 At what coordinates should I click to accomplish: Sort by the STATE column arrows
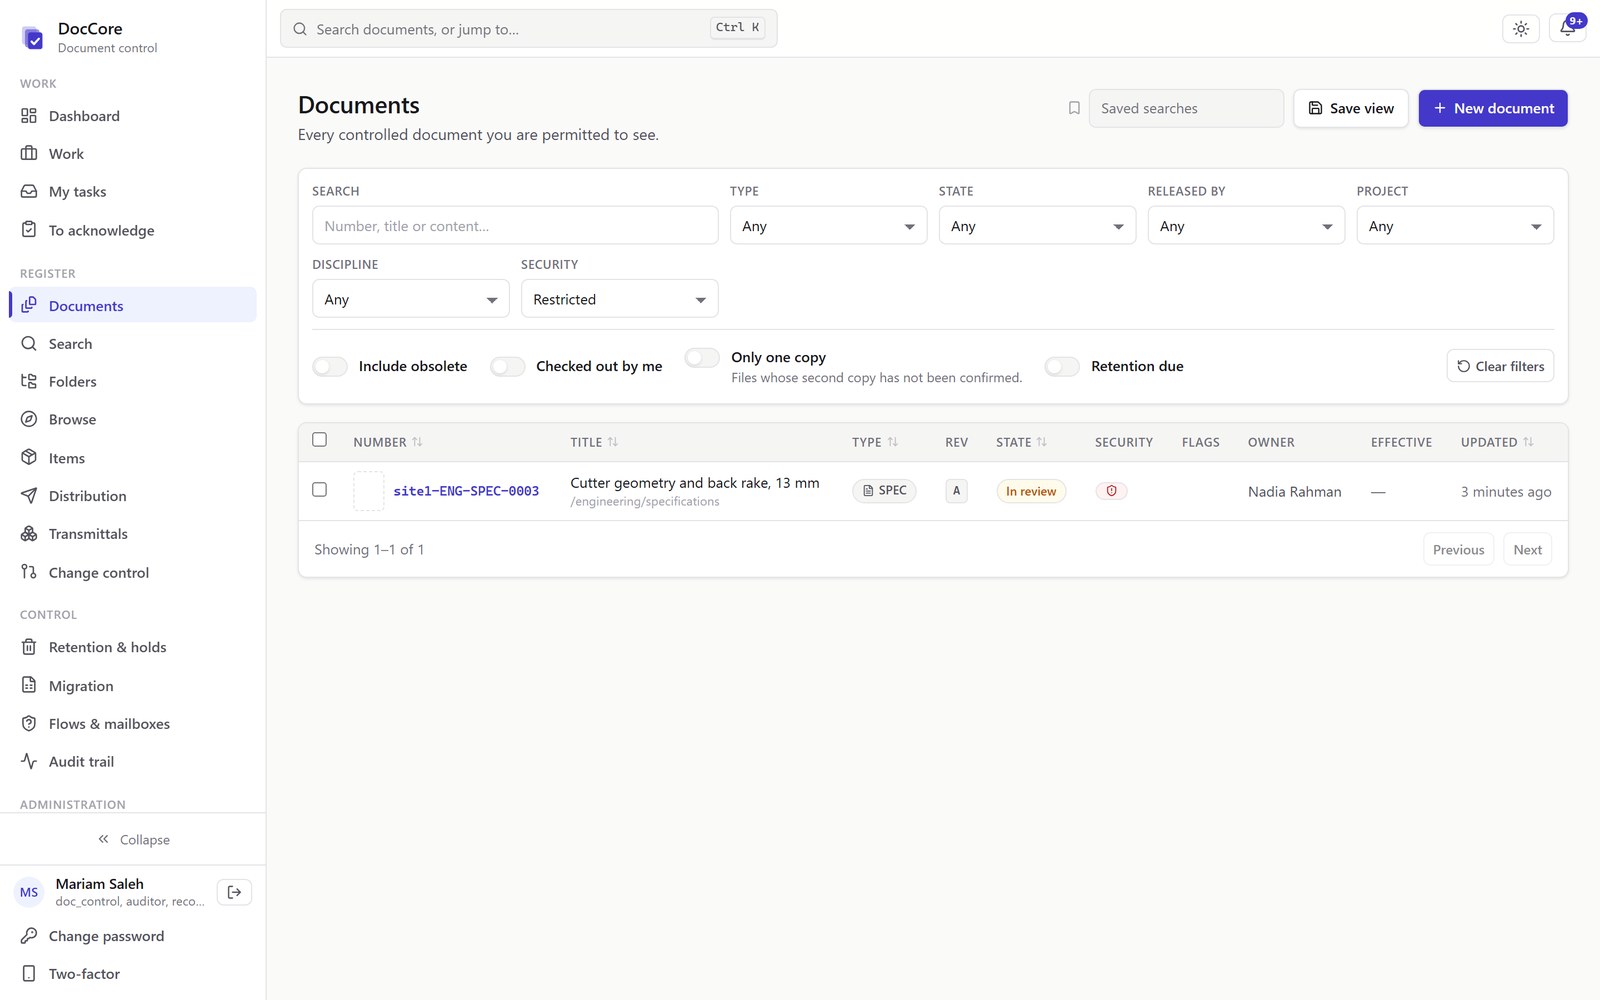pyautogui.click(x=1042, y=442)
